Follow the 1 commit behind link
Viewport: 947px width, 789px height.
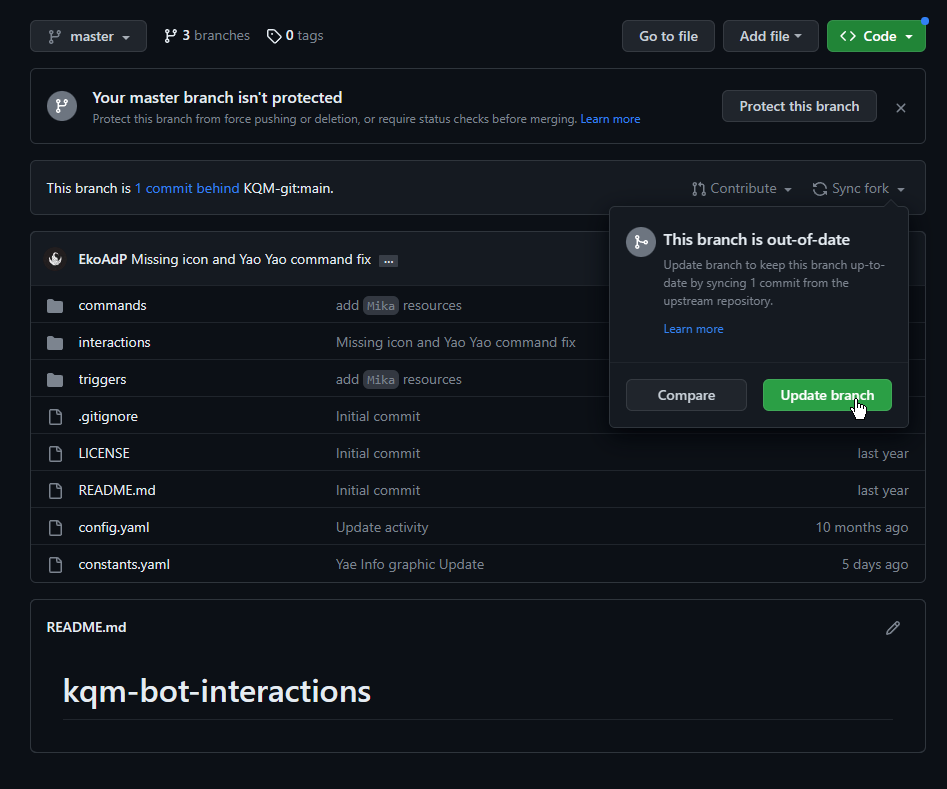coord(187,188)
